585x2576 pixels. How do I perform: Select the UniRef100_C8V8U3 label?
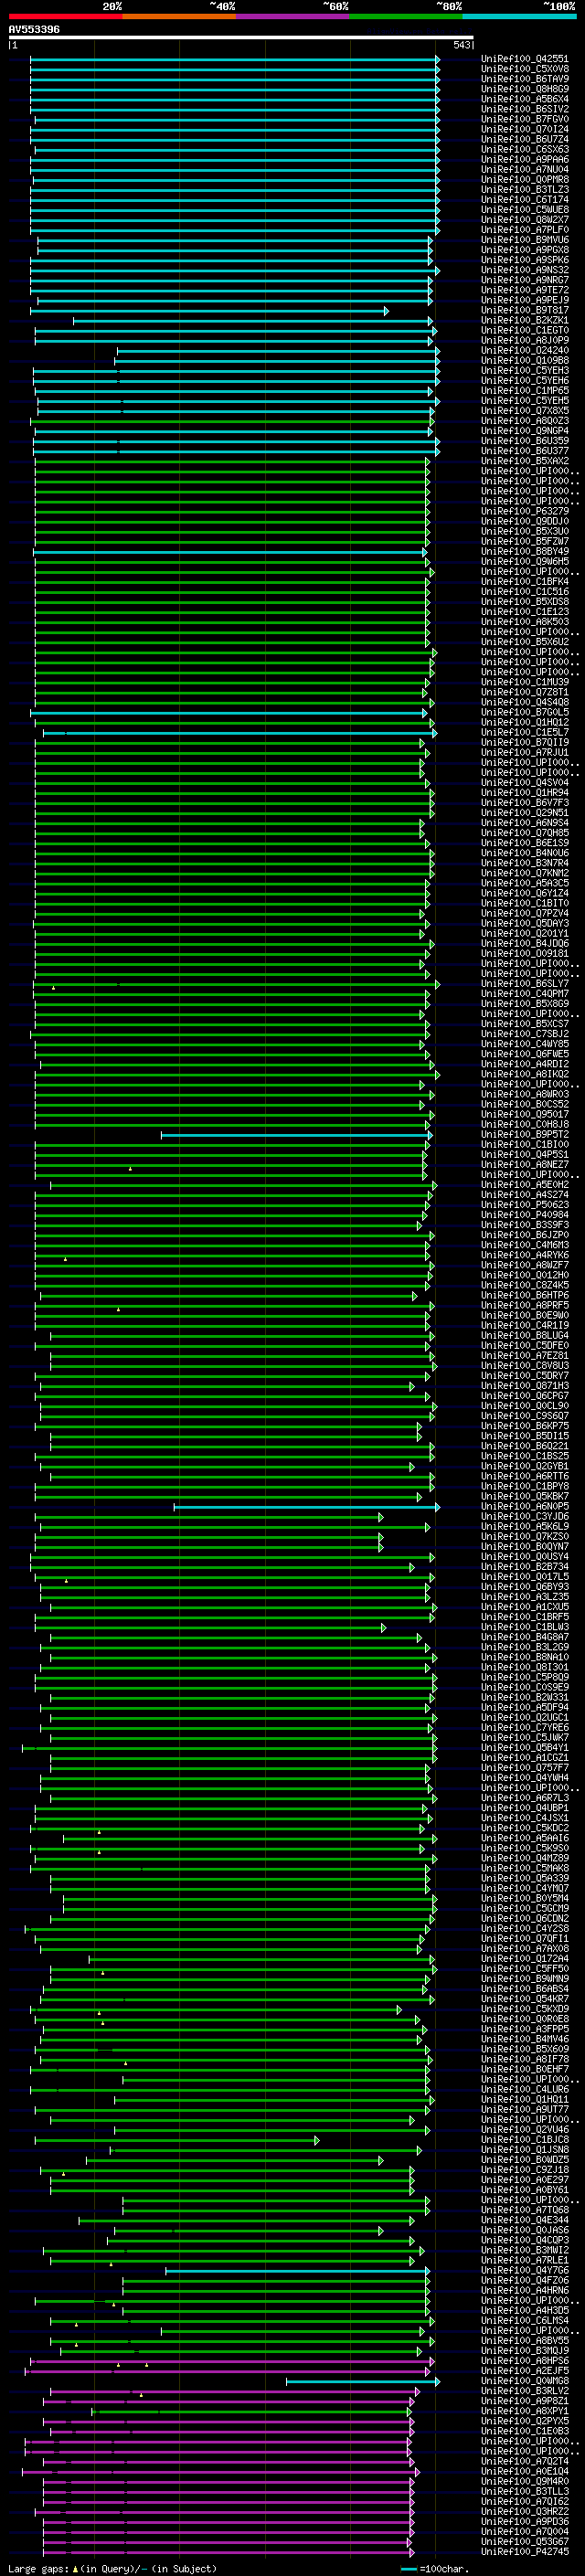coord(524,1366)
